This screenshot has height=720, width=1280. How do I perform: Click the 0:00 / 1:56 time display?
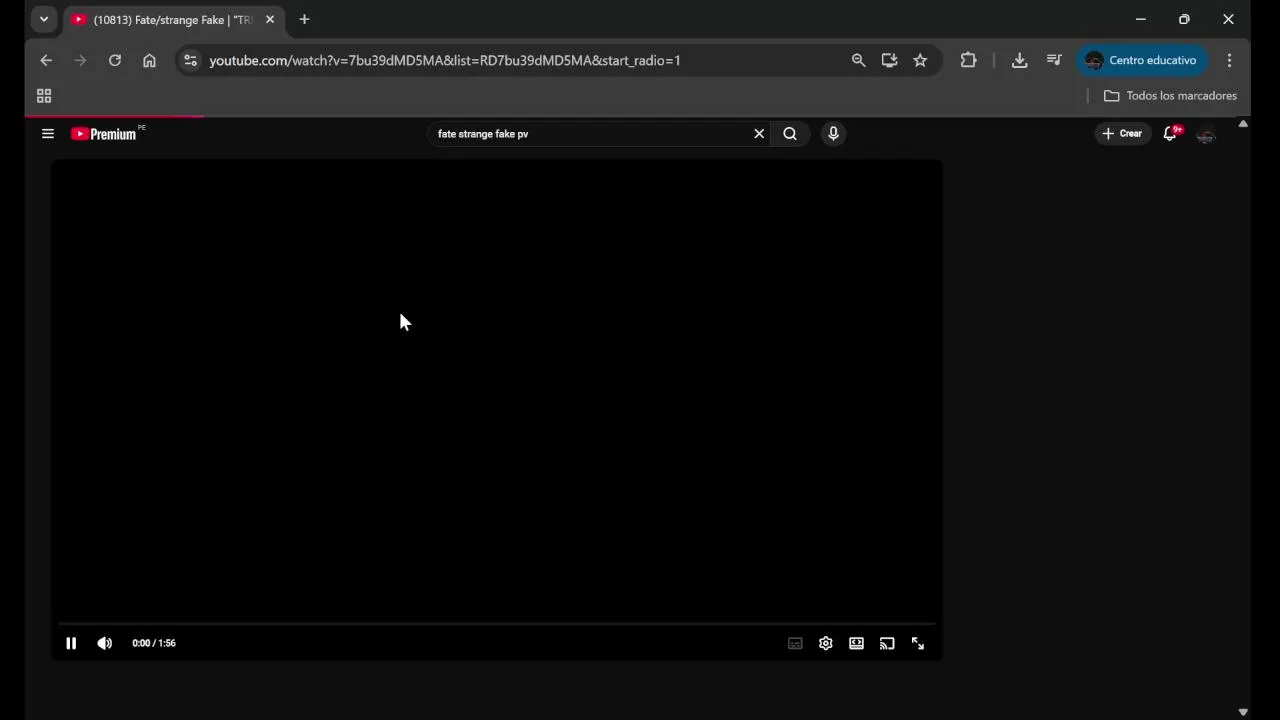click(154, 643)
